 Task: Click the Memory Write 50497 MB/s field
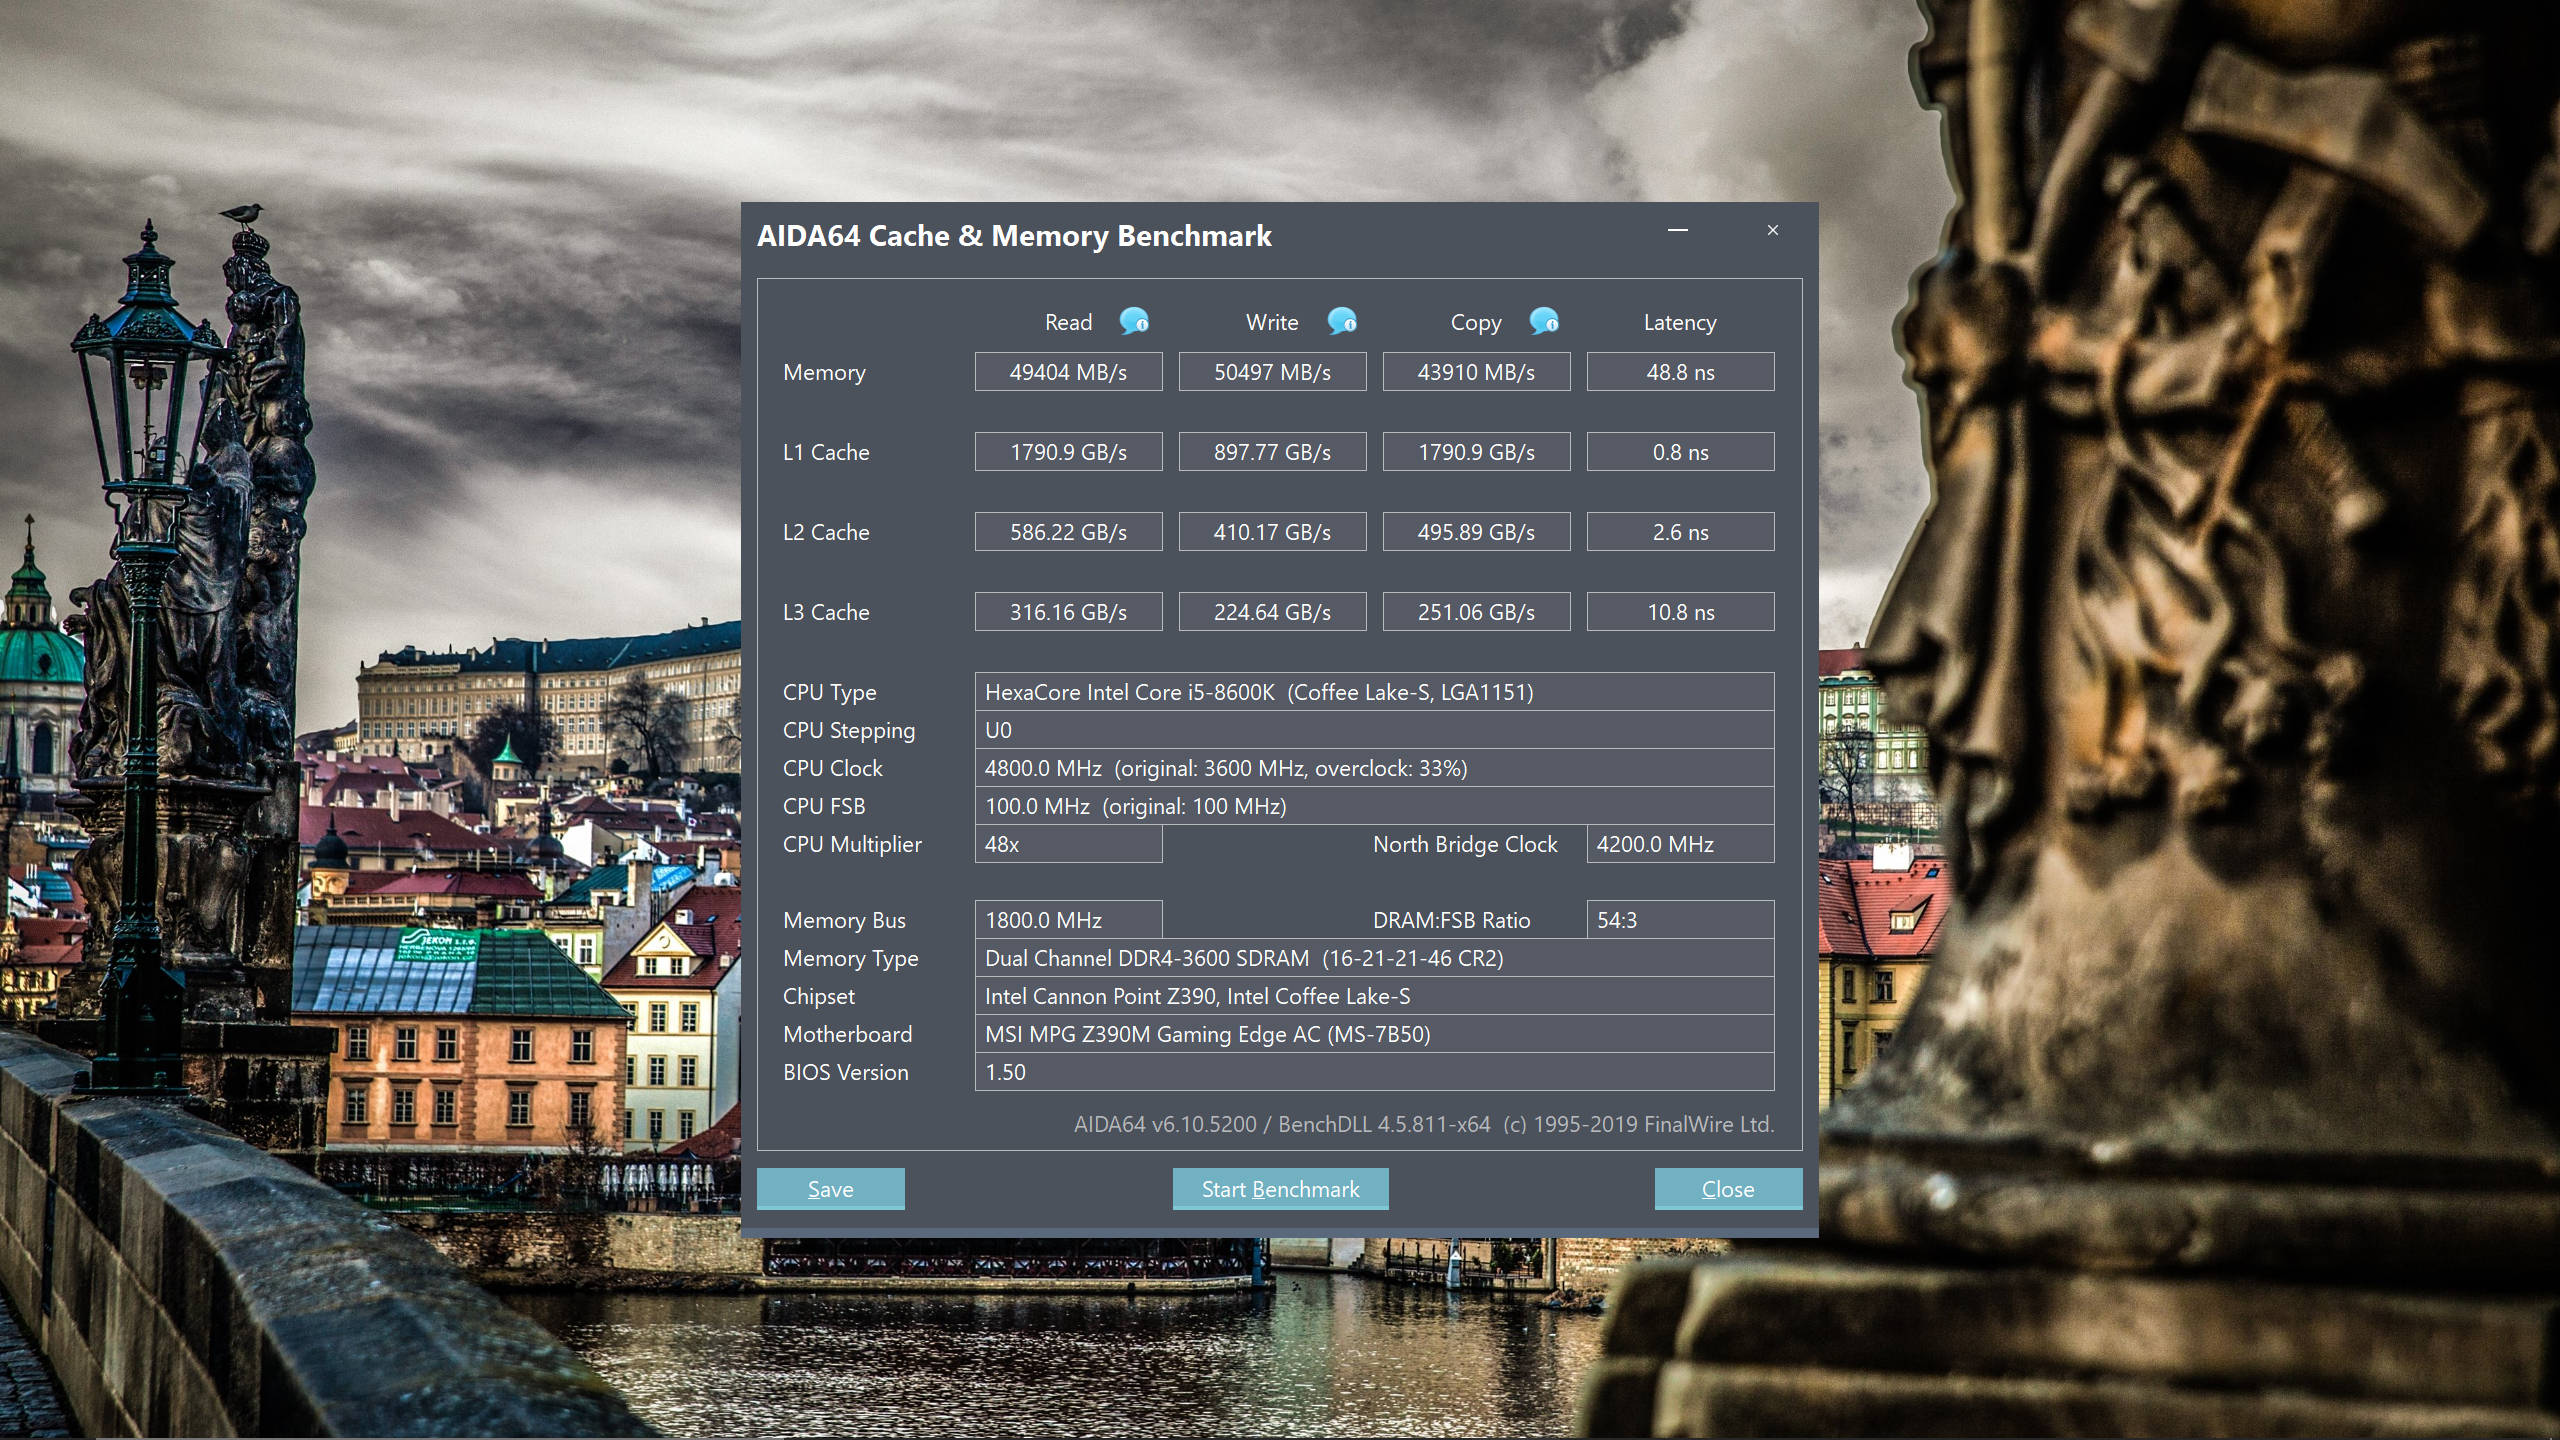1272,372
